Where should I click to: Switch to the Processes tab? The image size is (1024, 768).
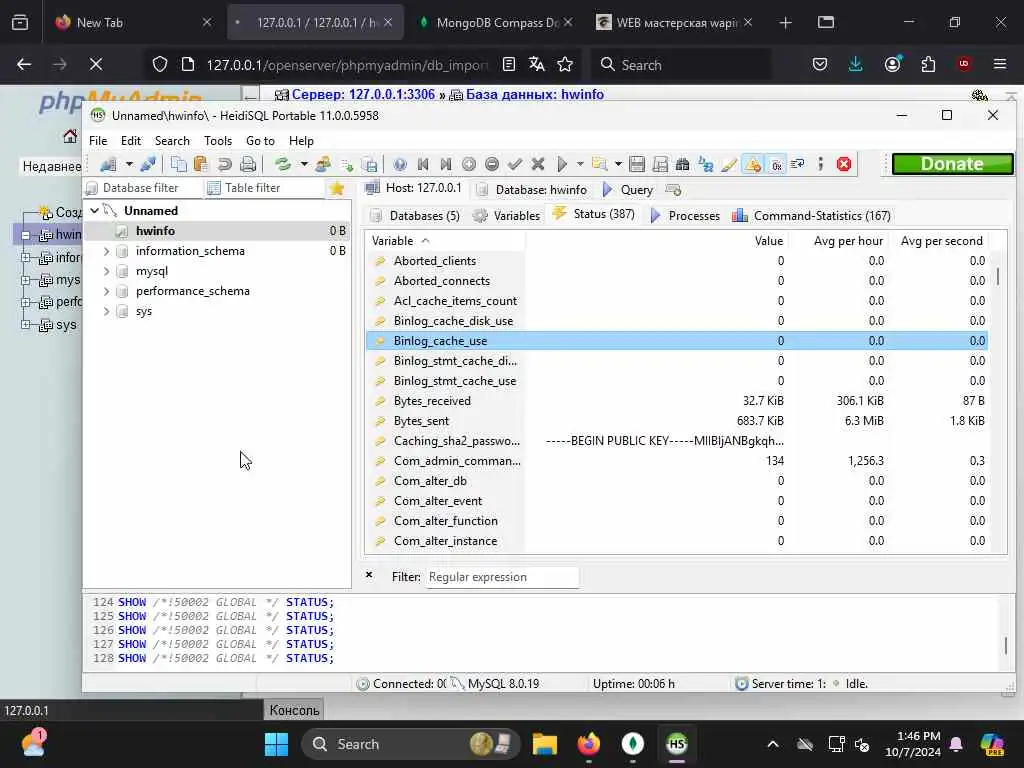click(x=685, y=216)
